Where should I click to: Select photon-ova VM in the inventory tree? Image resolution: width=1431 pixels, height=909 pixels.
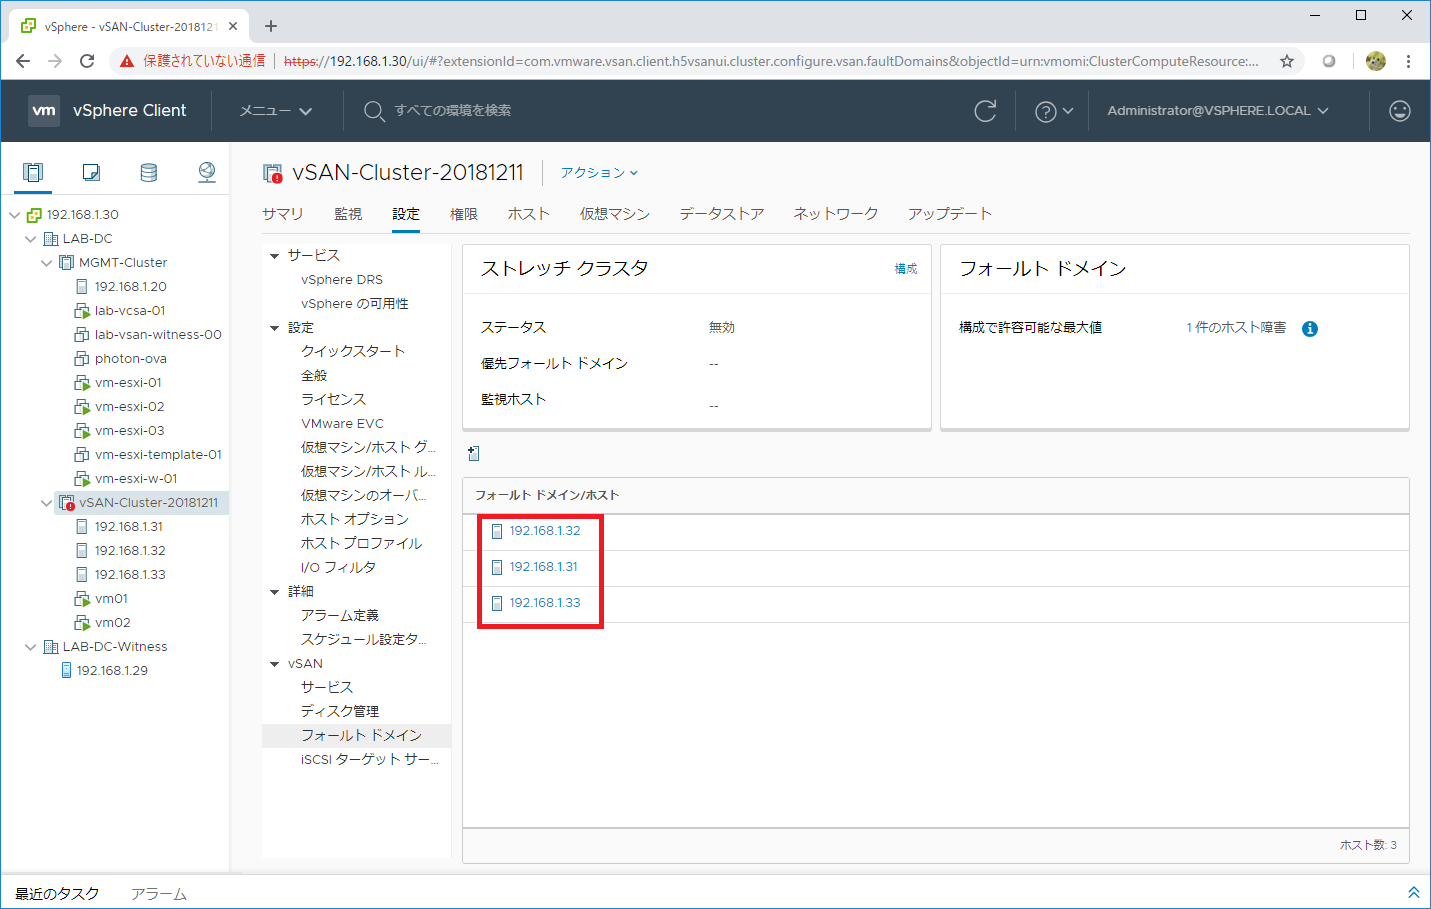(130, 359)
